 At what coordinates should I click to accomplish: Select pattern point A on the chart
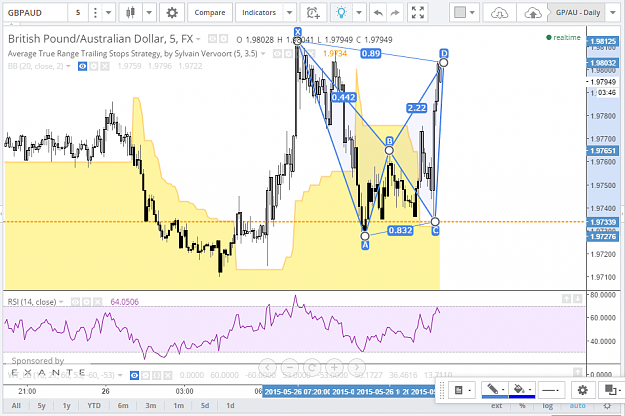click(365, 236)
